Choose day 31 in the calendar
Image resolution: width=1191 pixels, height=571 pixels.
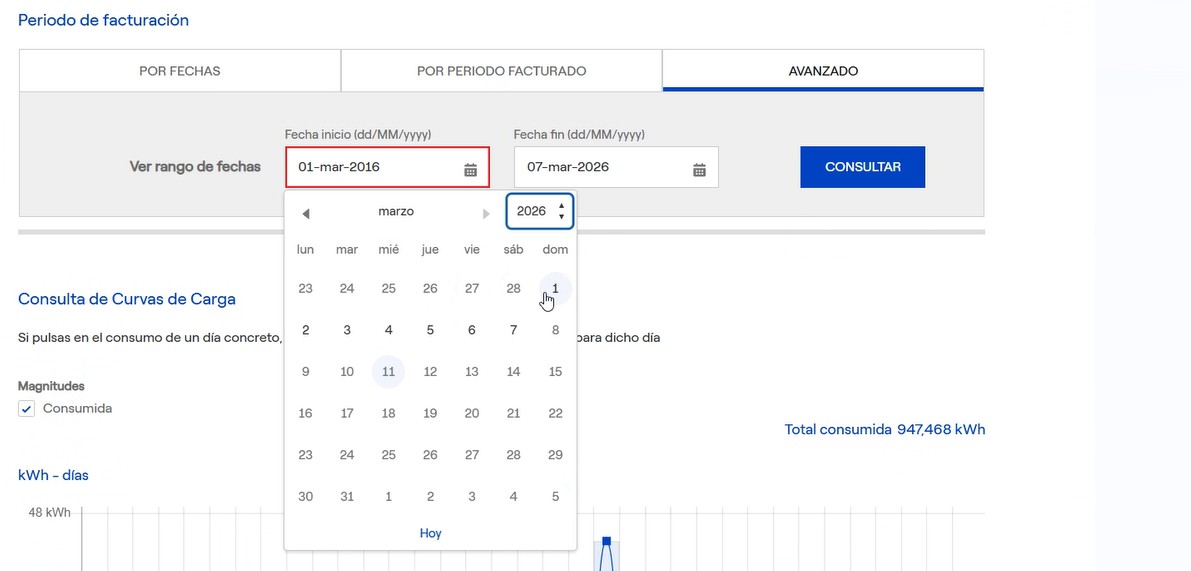tap(347, 496)
